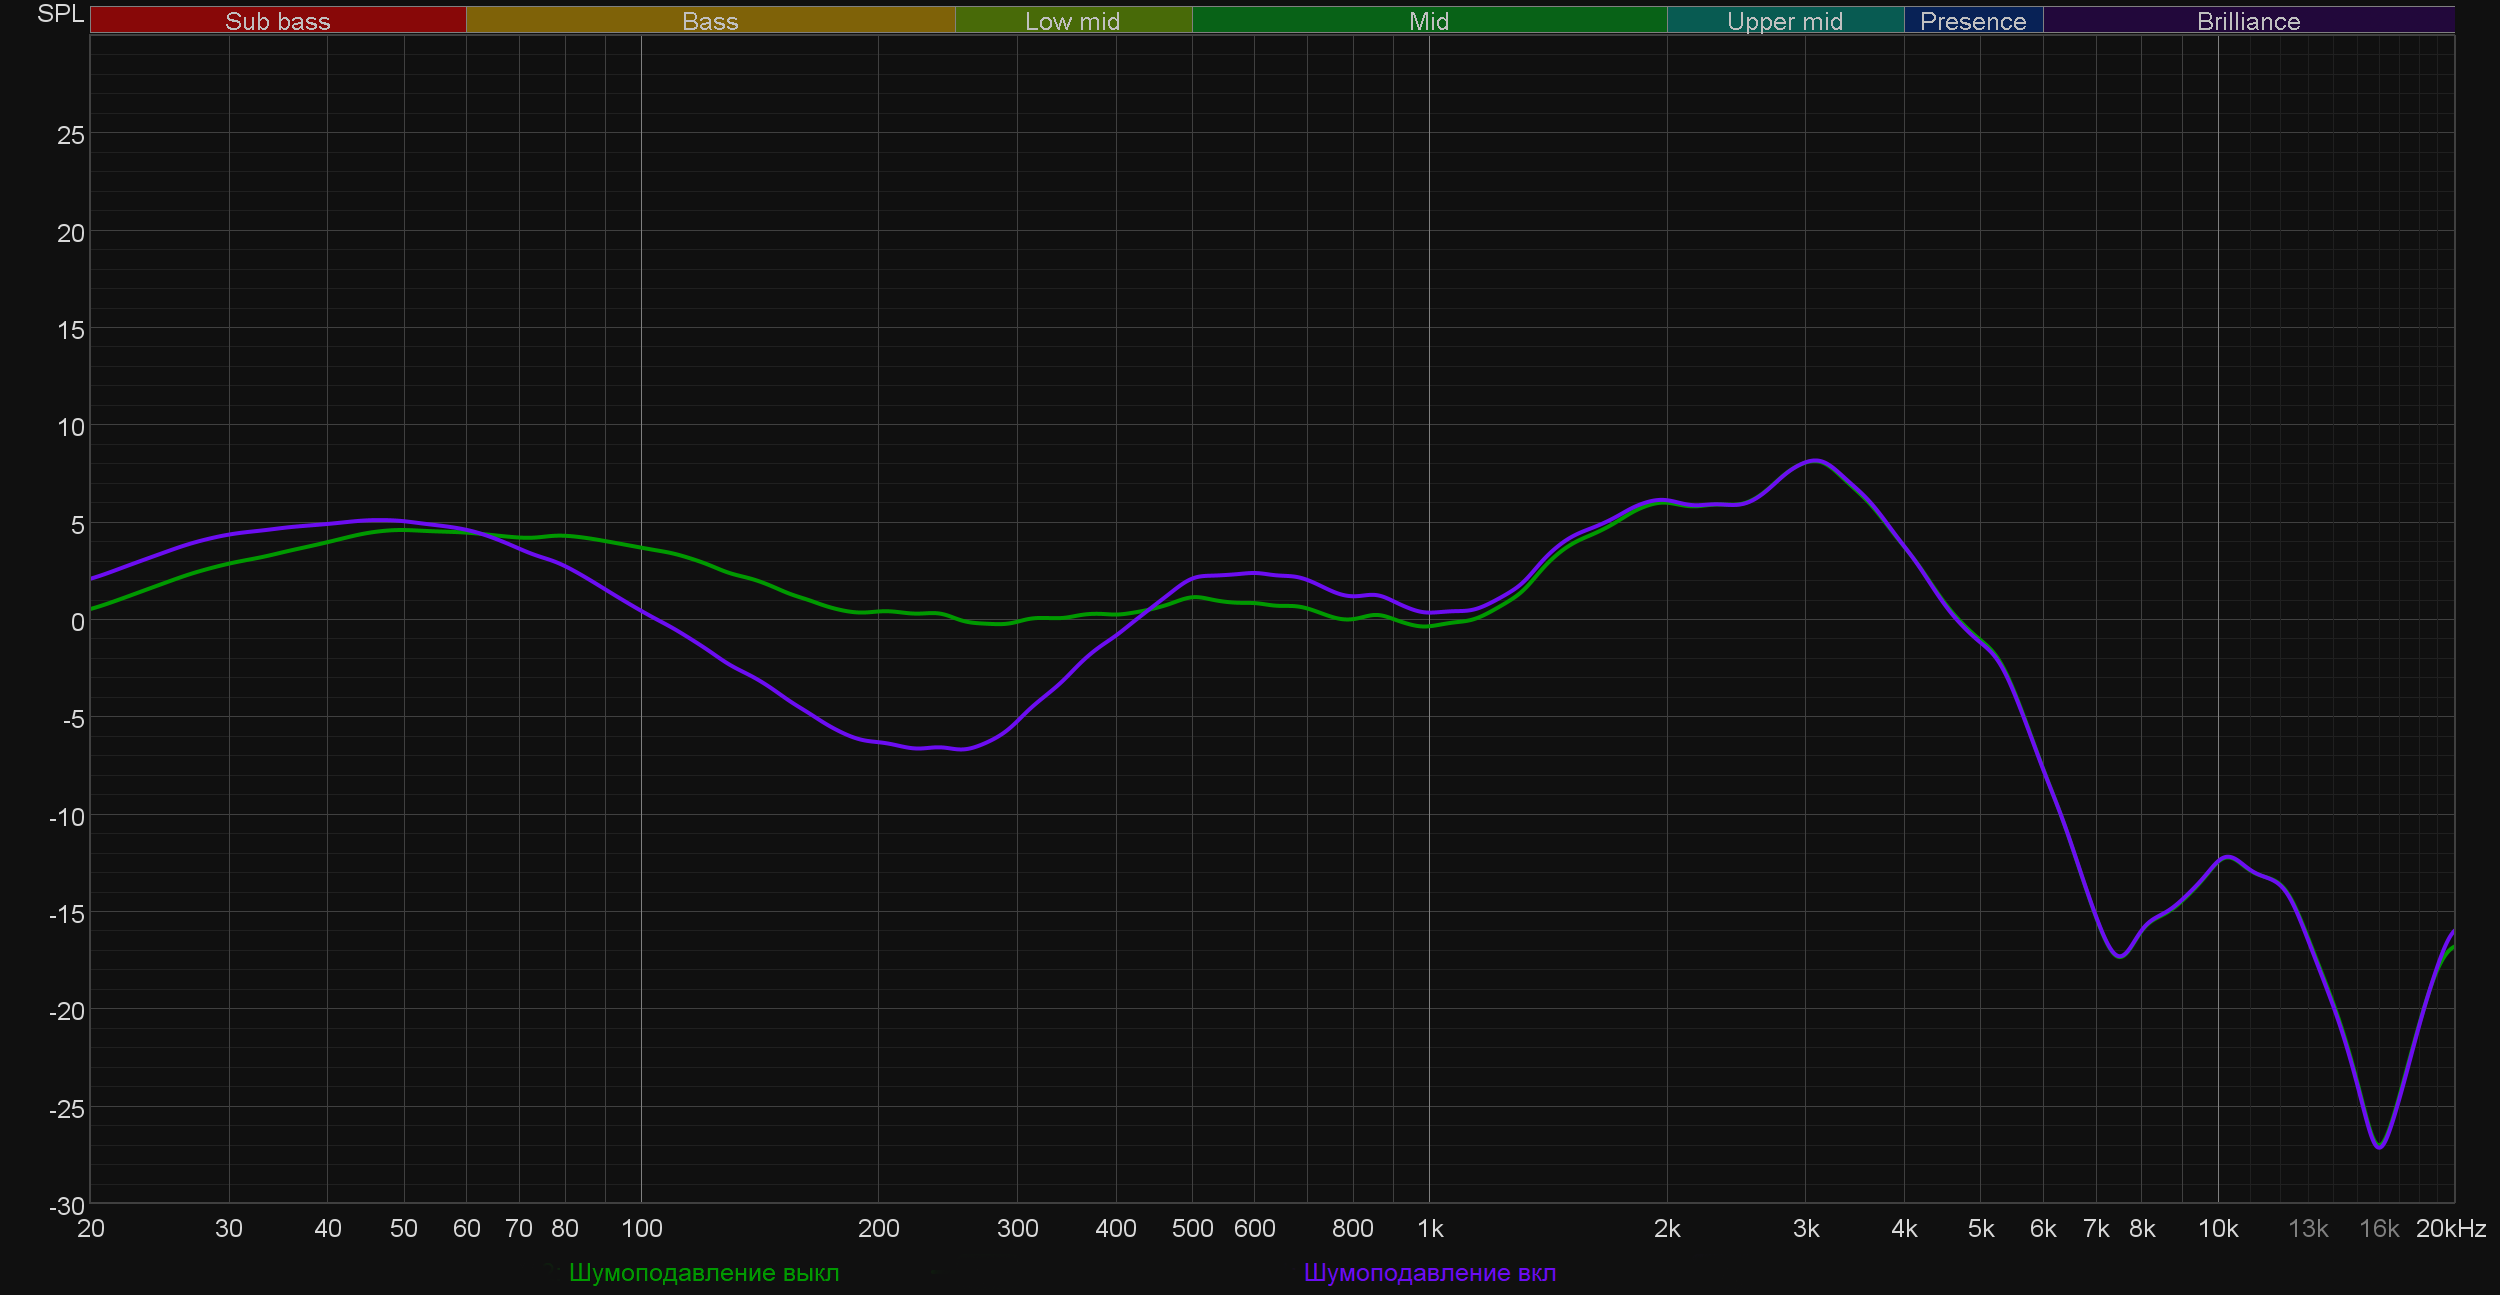Toggle the purple 'Шумоподавление вкл' legend entry
Image resolution: width=2500 pixels, height=1295 pixels.
pyautogui.click(x=1429, y=1273)
